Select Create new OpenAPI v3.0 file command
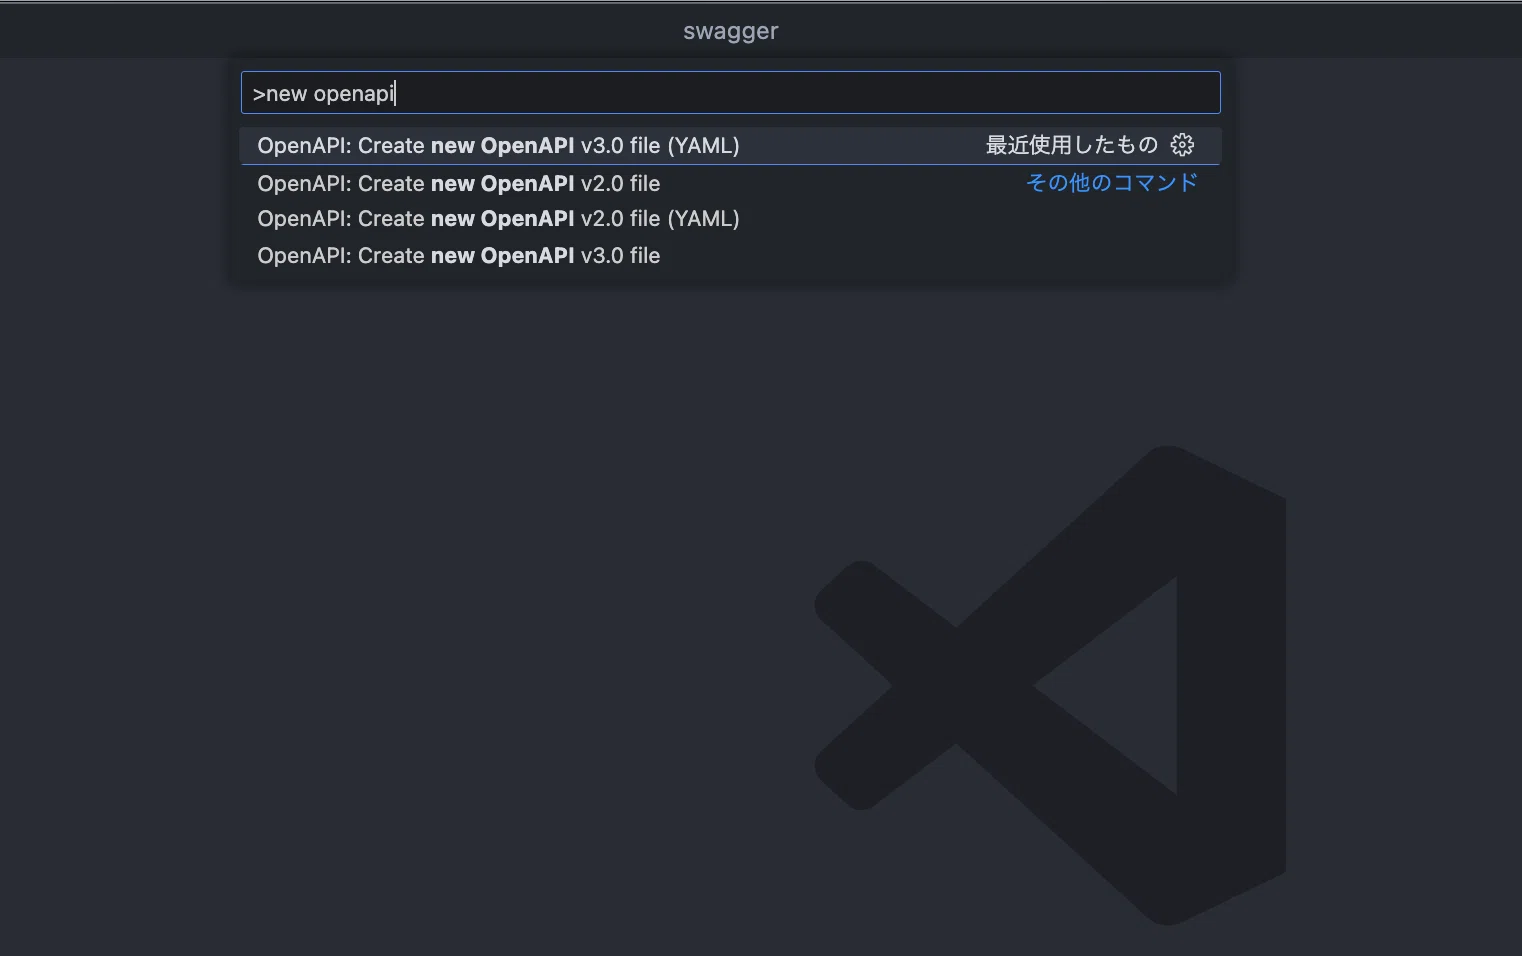 [x=730, y=256]
